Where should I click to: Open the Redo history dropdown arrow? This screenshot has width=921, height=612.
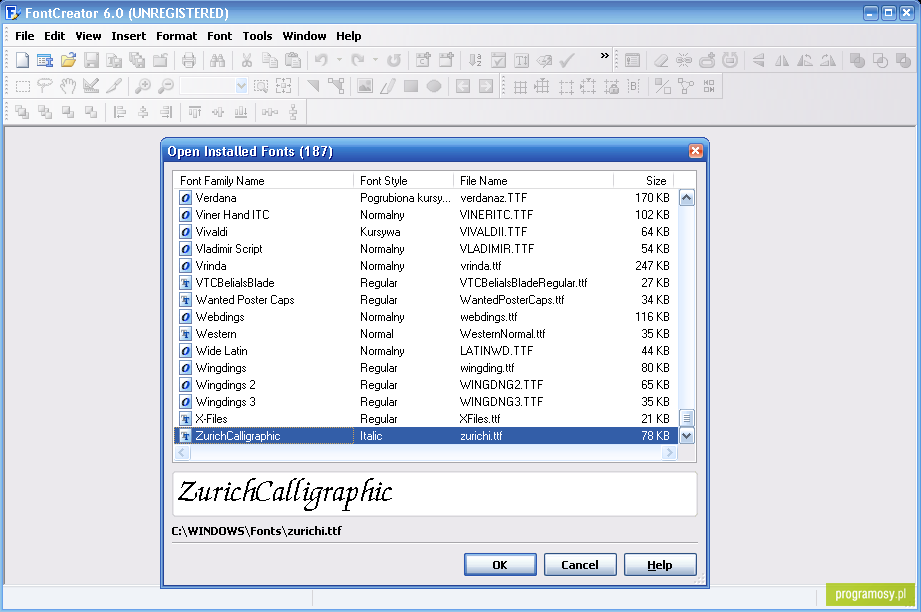pyautogui.click(x=375, y=60)
